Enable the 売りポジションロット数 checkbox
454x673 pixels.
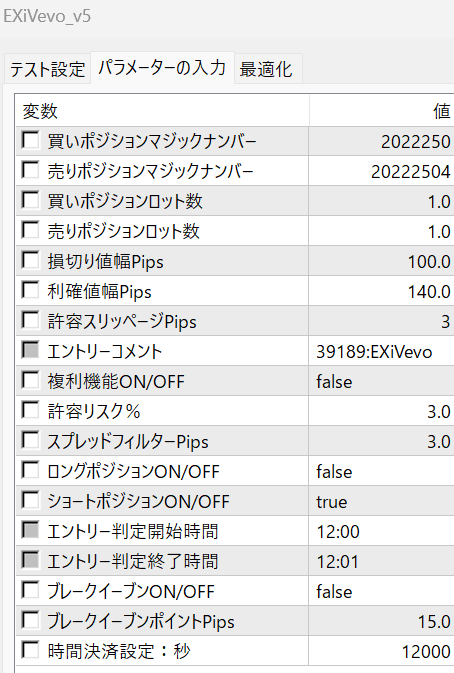click(x=30, y=230)
